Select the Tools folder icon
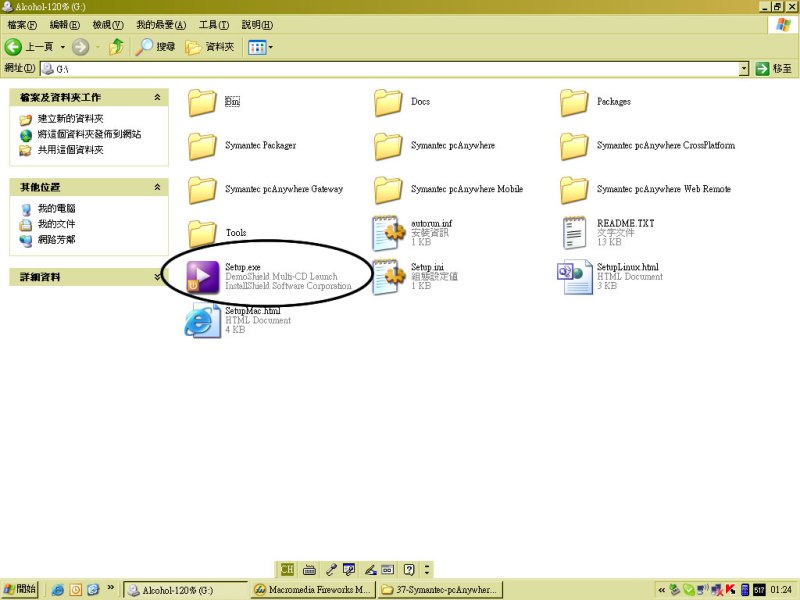This screenshot has height=600, width=800. tap(202, 233)
